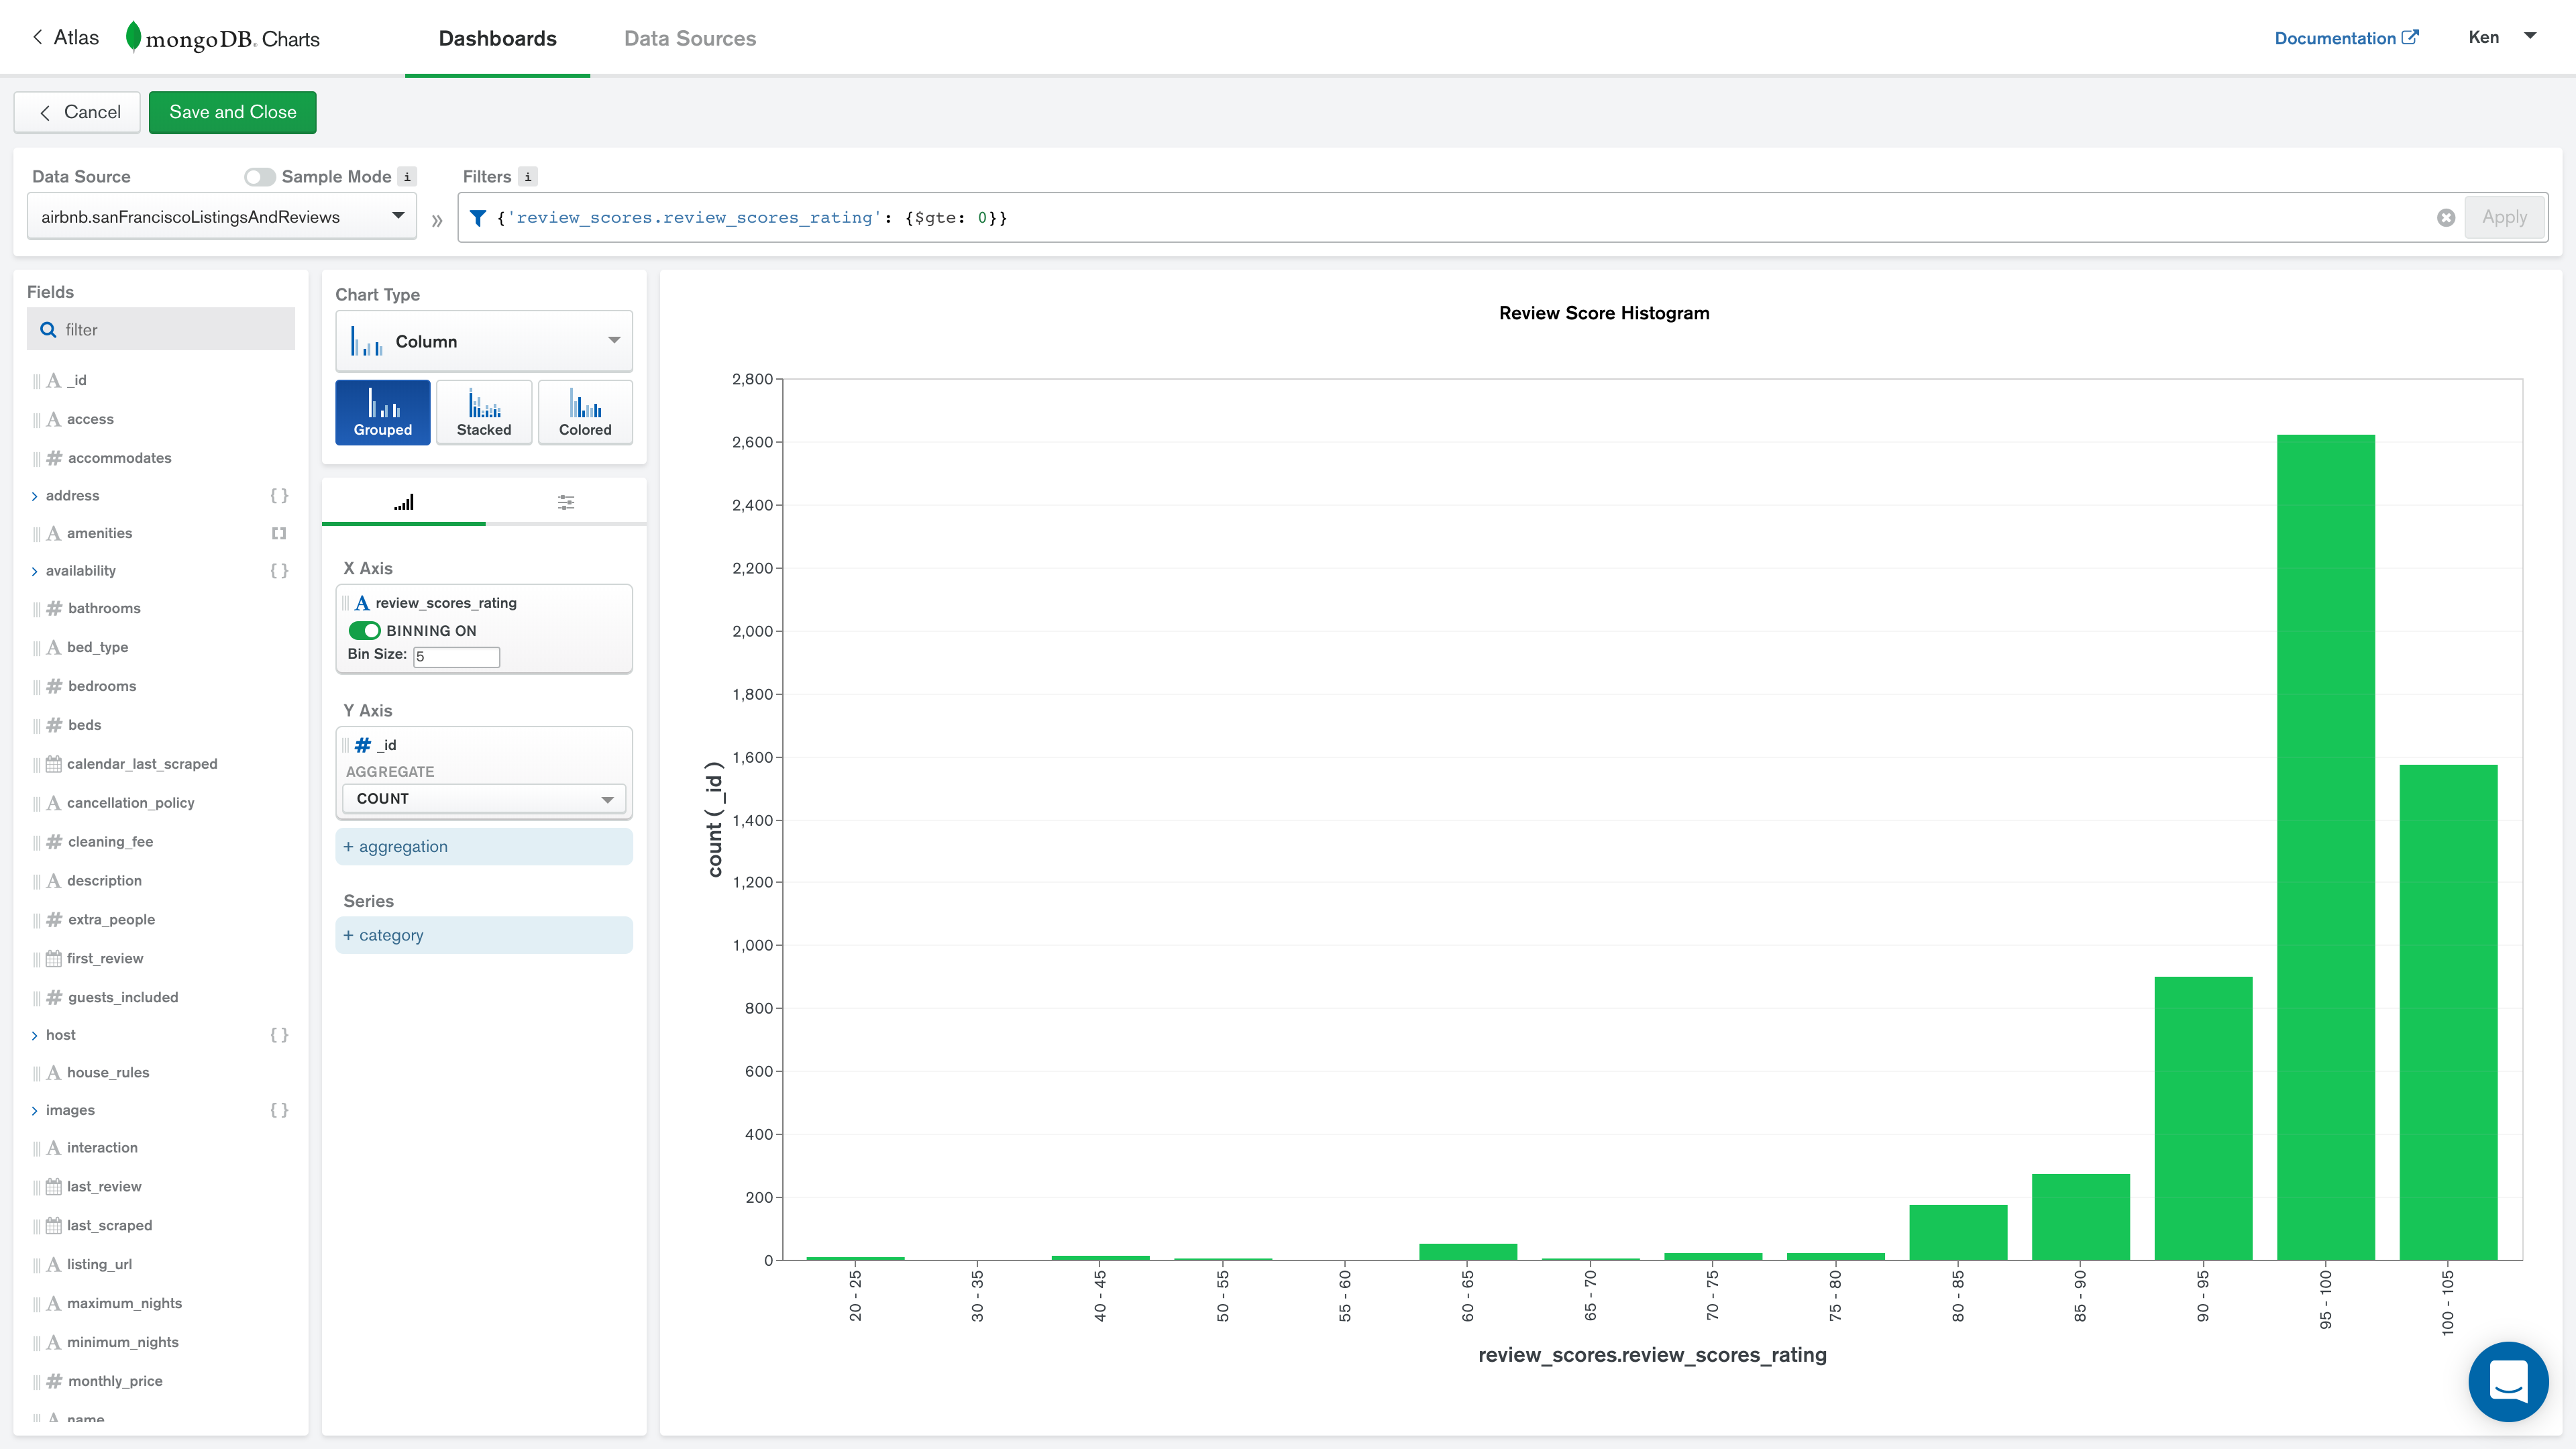Switch to the Data Sources tab
This screenshot has height=1449, width=2576.
point(690,38)
